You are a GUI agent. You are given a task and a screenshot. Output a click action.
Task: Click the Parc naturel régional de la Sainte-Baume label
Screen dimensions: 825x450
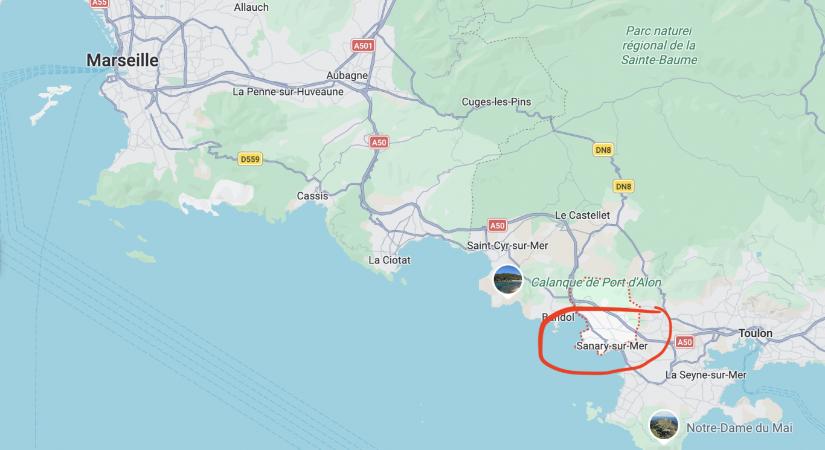click(659, 45)
